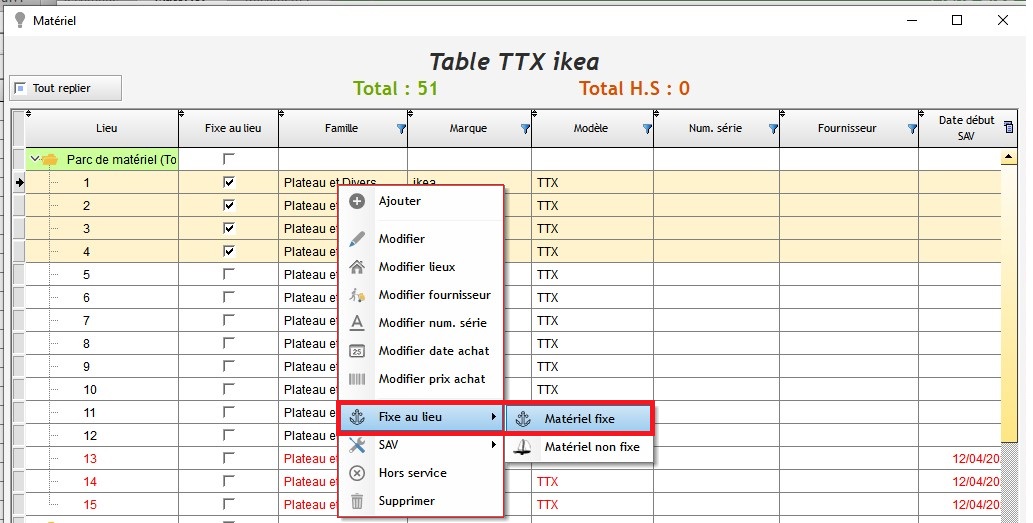This screenshot has width=1033, height=523.
Task: Click the table's vertical scrollbar thumb
Action: click(1008, 303)
